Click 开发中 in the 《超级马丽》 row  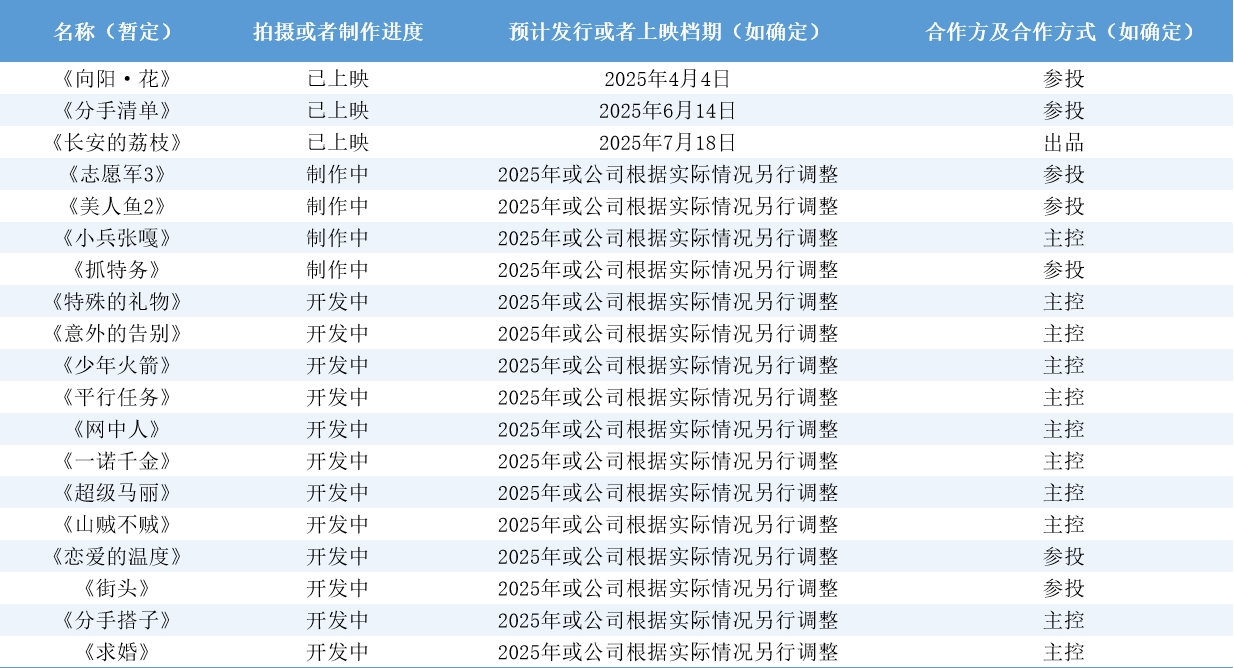[x=338, y=493]
